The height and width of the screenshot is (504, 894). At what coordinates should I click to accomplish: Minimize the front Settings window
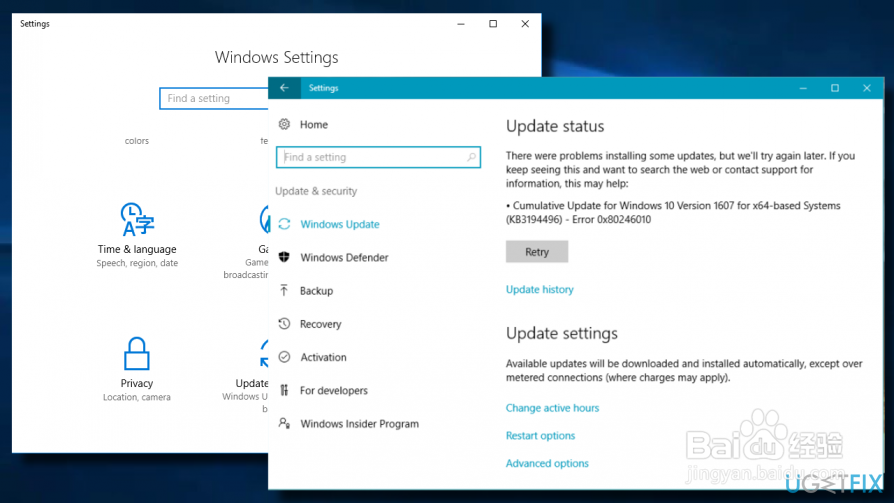tap(803, 88)
